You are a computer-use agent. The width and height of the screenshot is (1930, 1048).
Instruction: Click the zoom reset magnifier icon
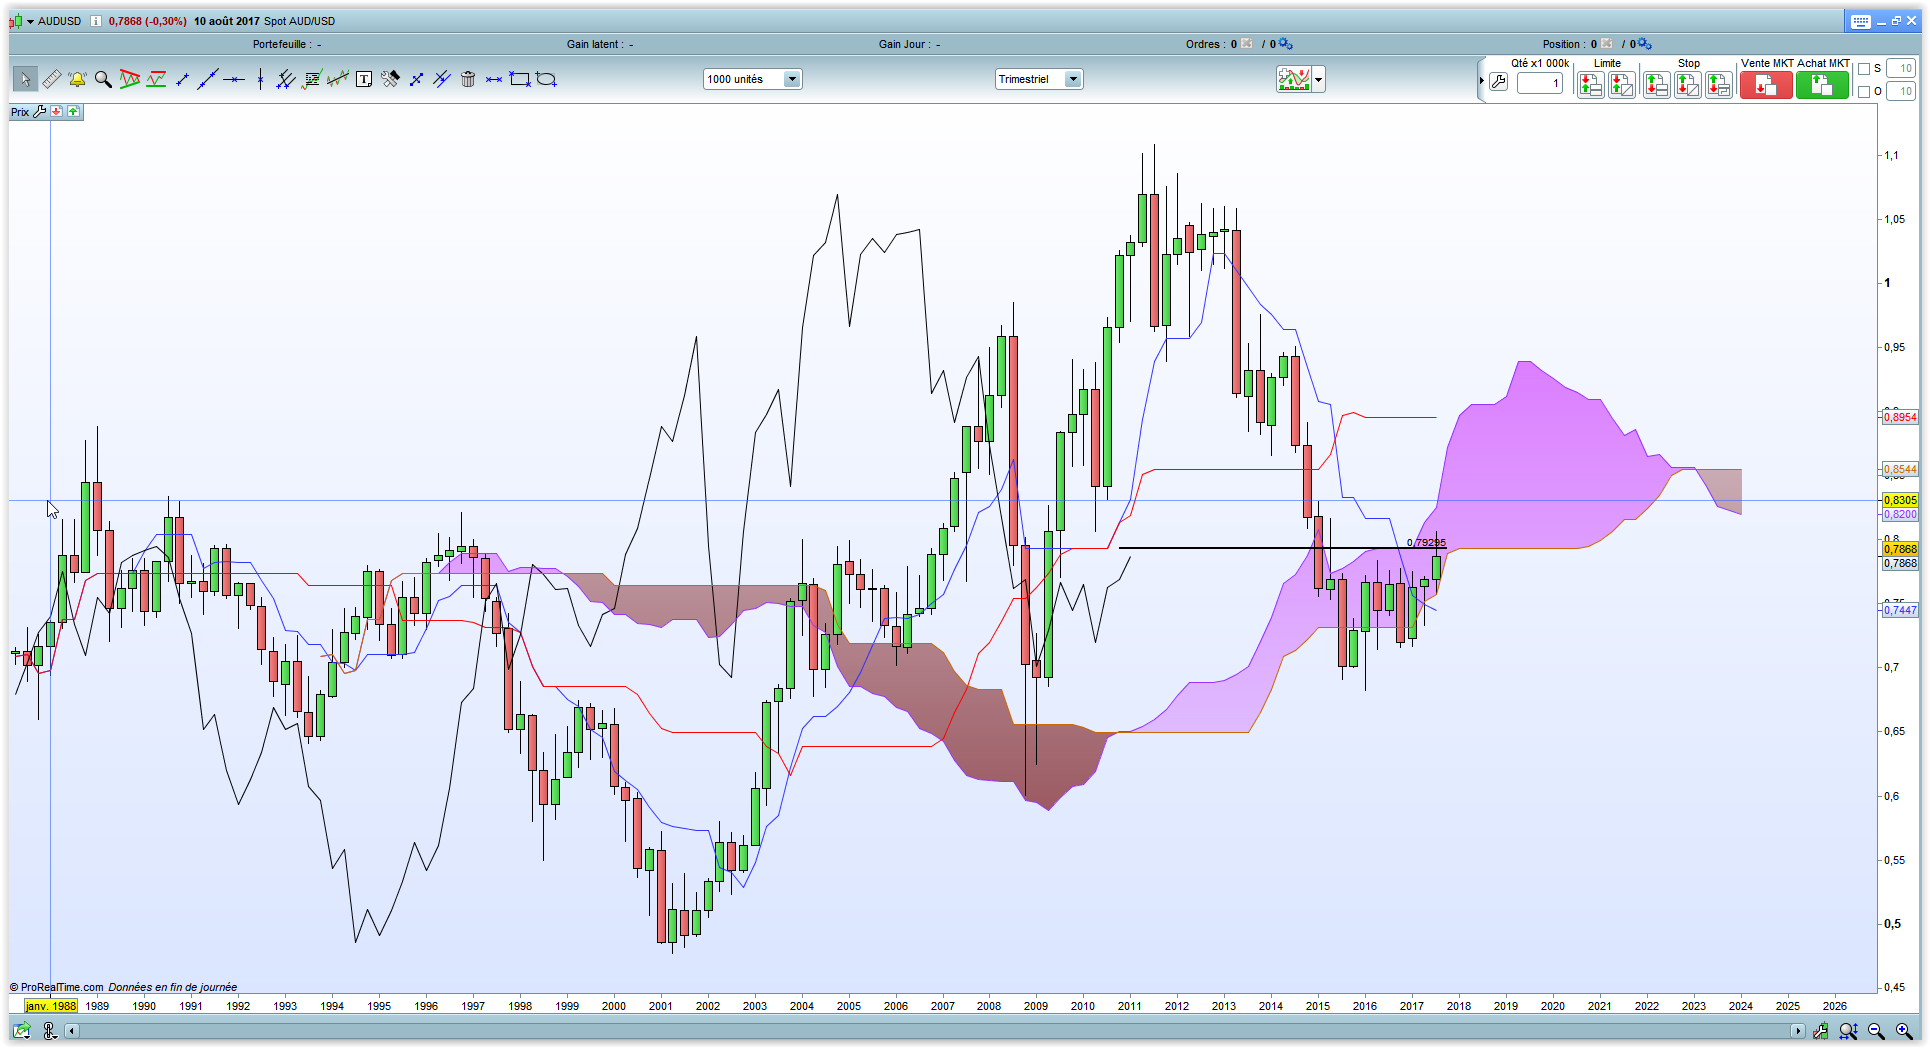click(1848, 1031)
